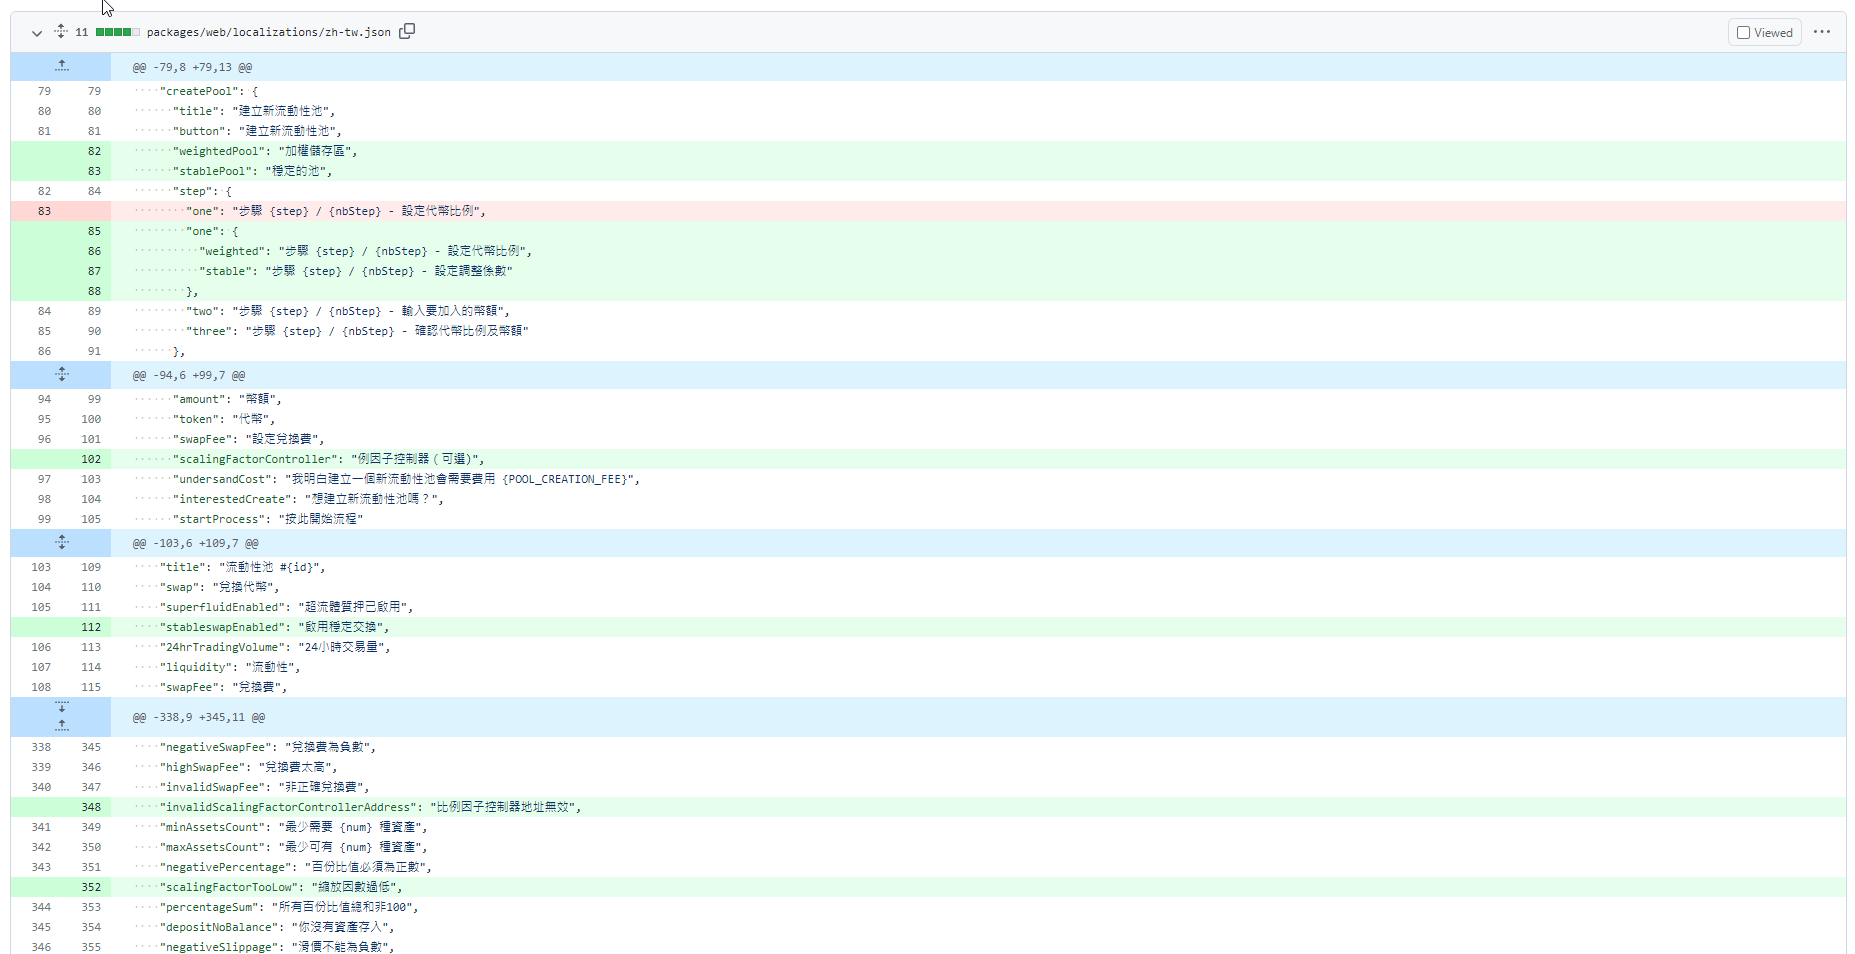Image resolution: width=1855 pixels, height=954 pixels.
Task: Select added line number 102 for scalingFactorController
Action: point(91,459)
